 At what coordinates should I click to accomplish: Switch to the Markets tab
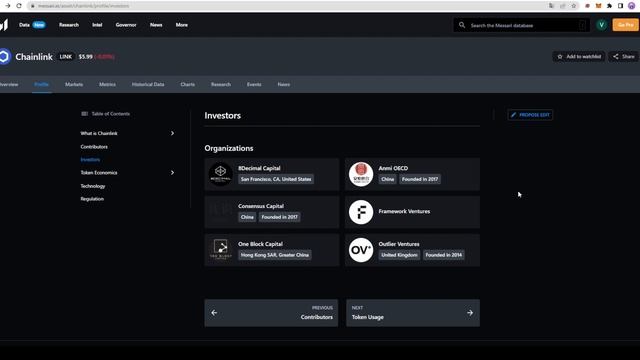coord(74,84)
